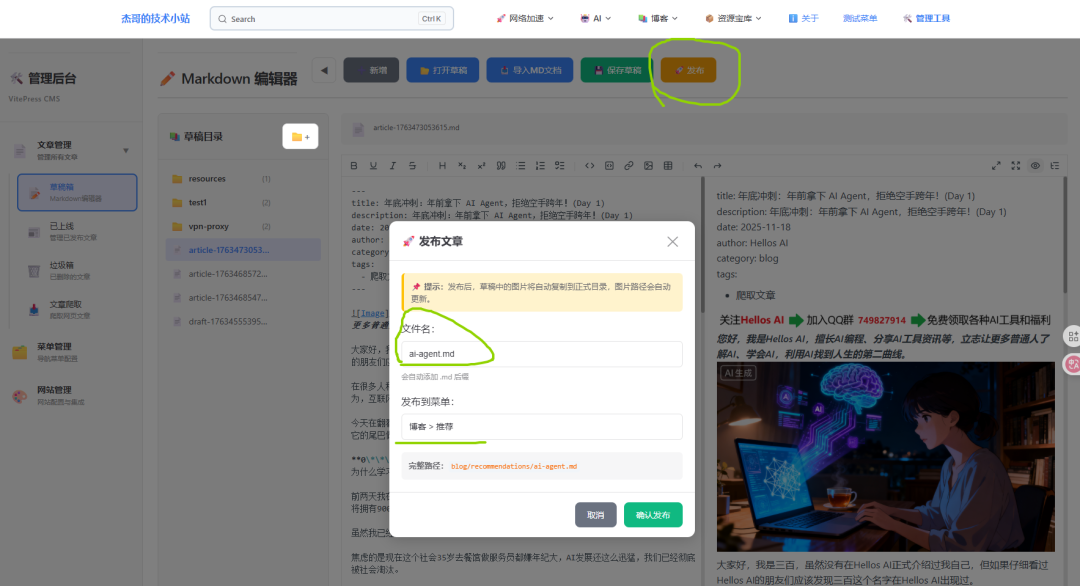
Task: Insert a table using the toolbar icon
Action: tap(669, 166)
